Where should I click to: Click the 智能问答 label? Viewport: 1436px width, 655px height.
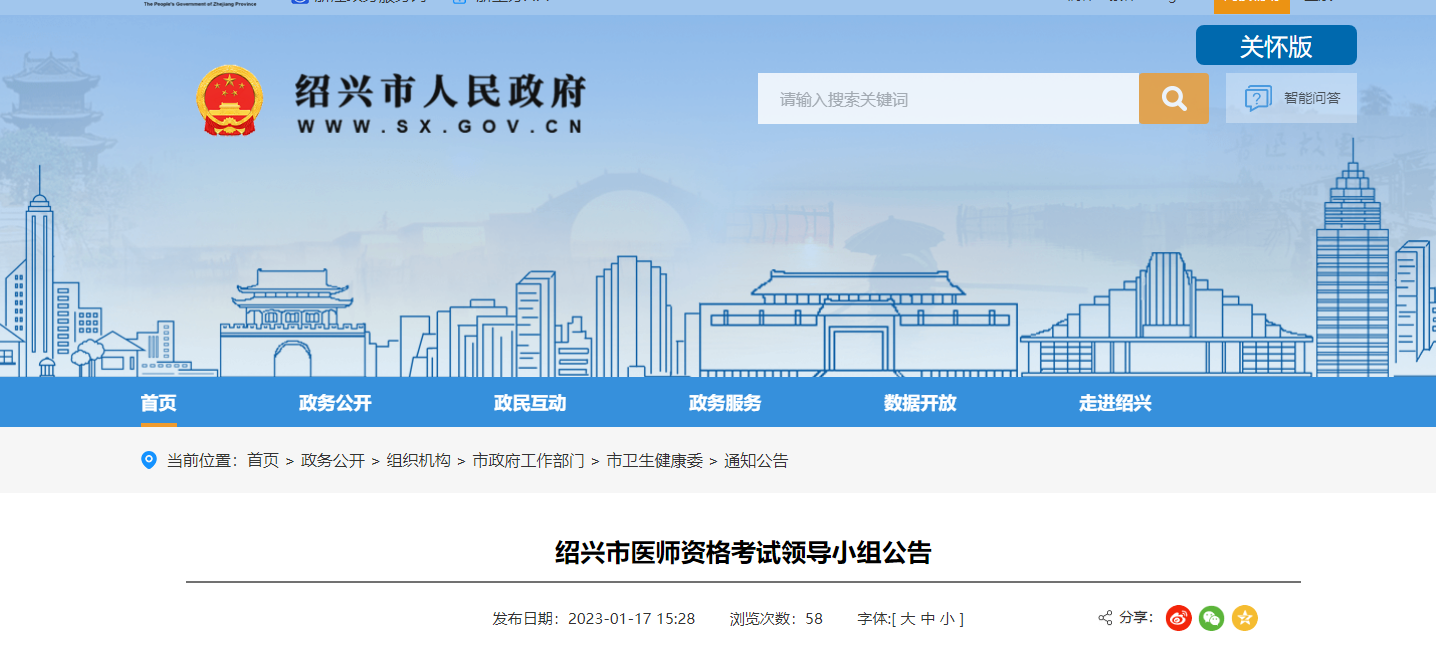[x=1312, y=98]
